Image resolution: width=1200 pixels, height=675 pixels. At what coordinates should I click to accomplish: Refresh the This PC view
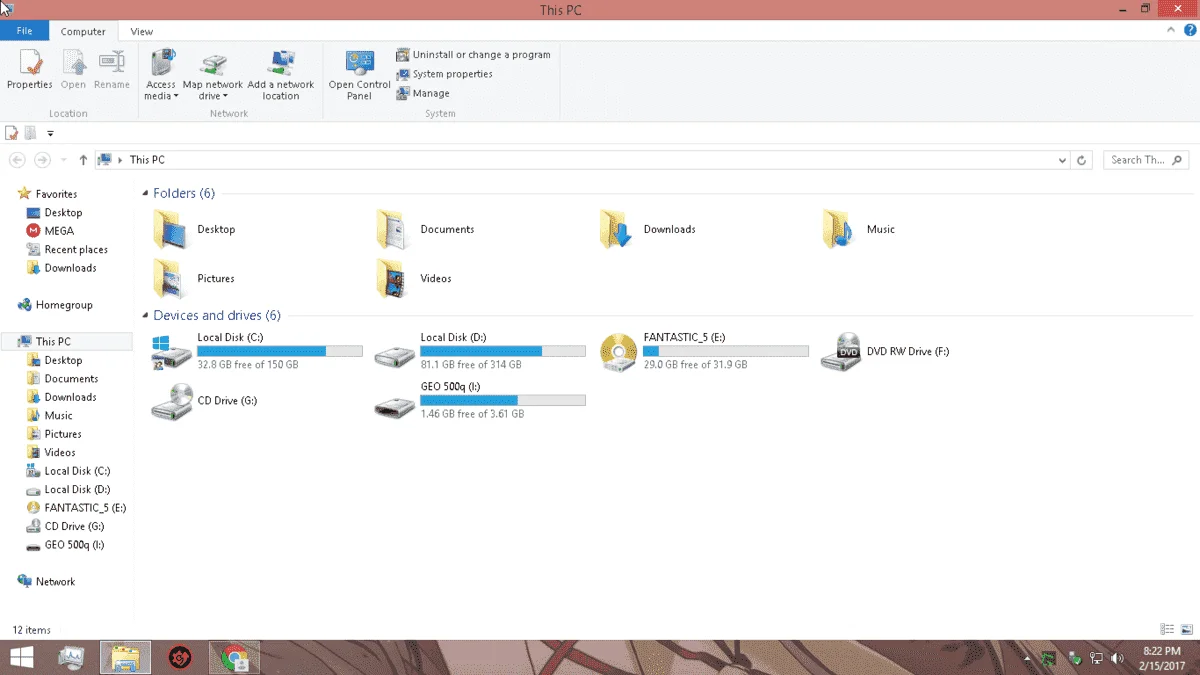pos(1081,160)
